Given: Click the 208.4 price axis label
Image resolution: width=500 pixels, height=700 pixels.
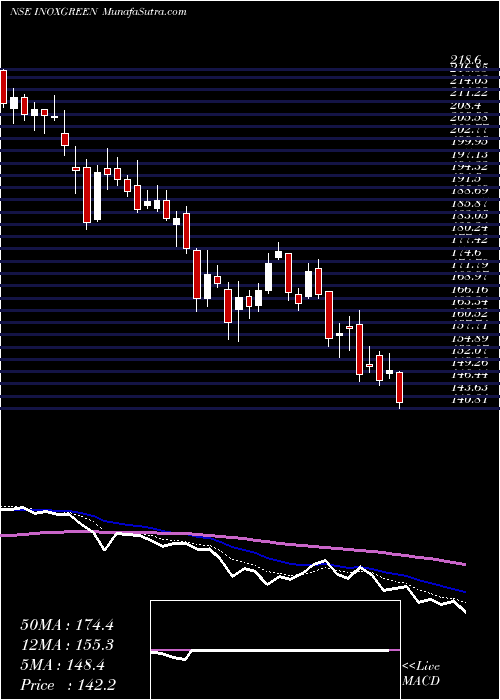Looking at the screenshot, I should (x=466, y=106).
